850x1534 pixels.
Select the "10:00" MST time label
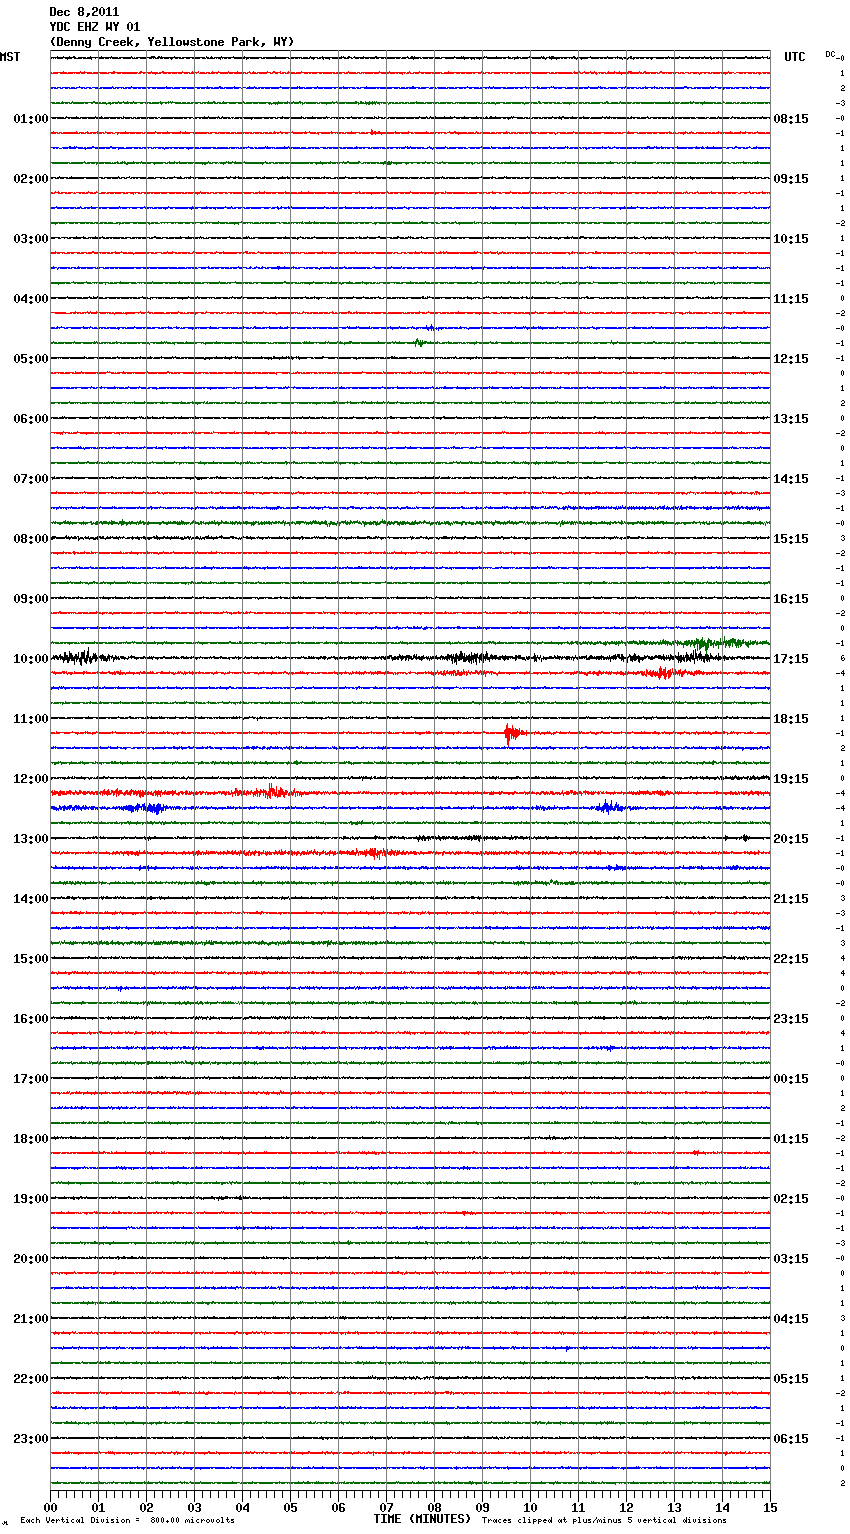[31, 659]
